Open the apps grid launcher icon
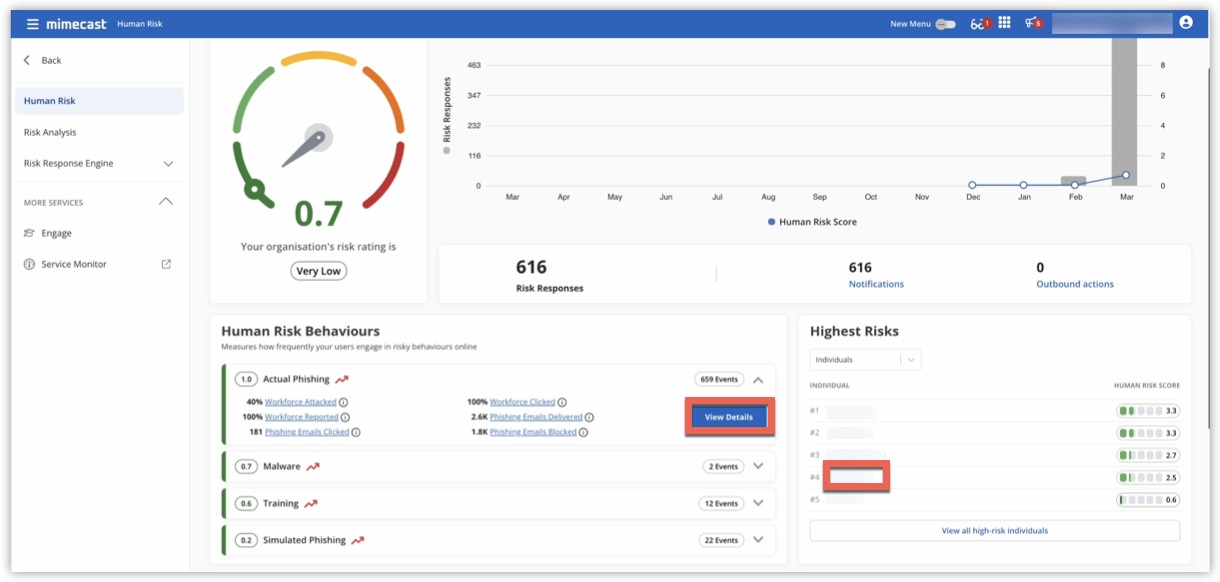The image size is (1220, 582). [1005, 23]
